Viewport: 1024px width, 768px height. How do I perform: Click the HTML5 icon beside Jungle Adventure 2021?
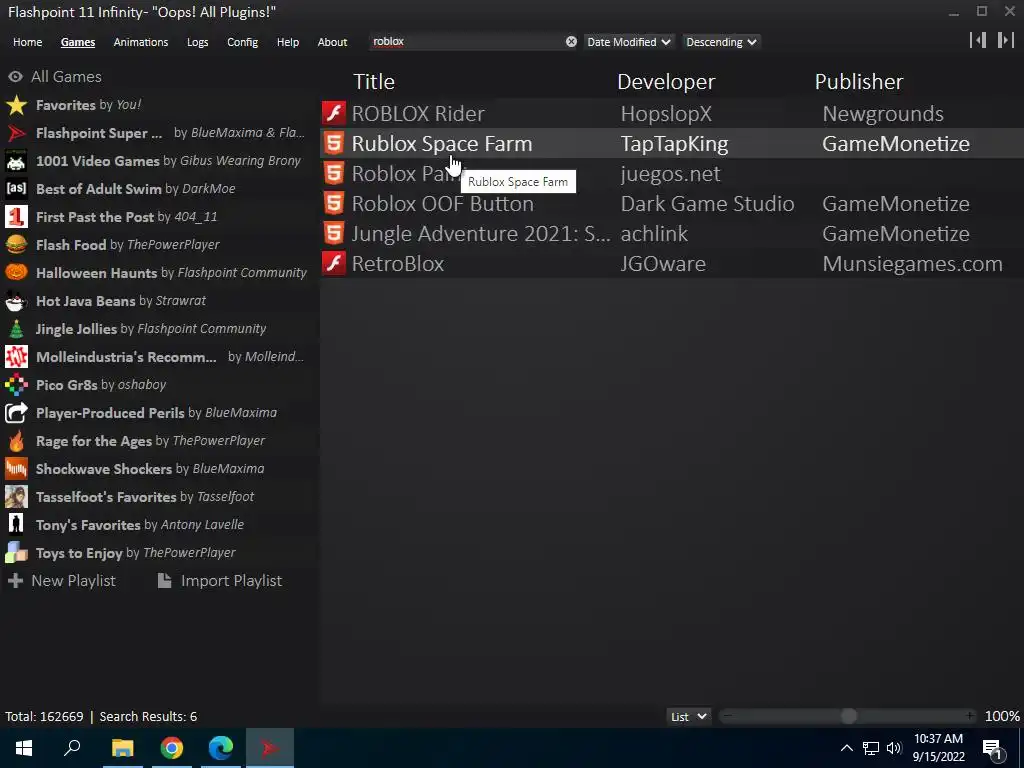(x=334, y=233)
